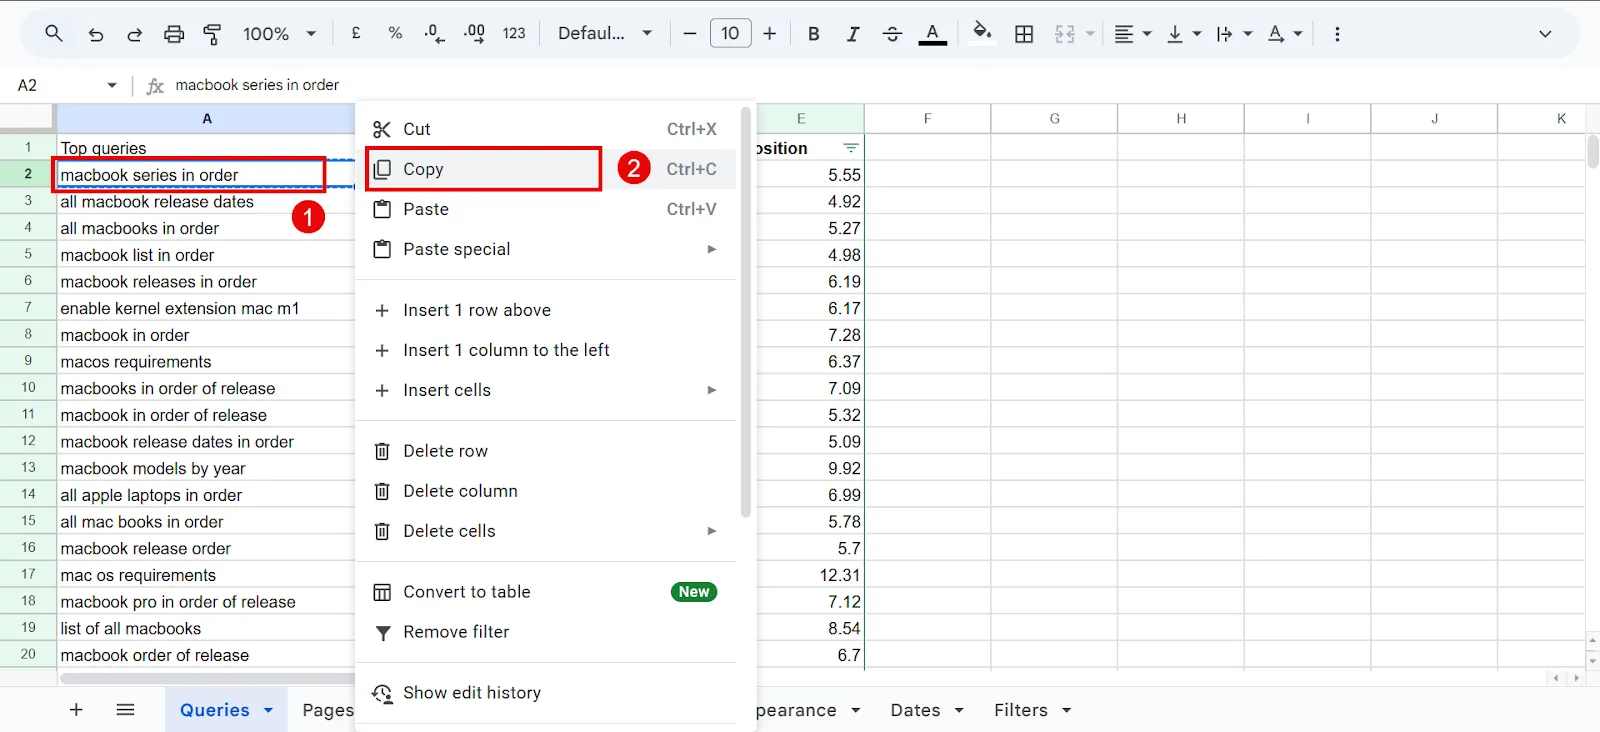The image size is (1600, 732).
Task: Open Insert cells submenu
Action: 545,390
